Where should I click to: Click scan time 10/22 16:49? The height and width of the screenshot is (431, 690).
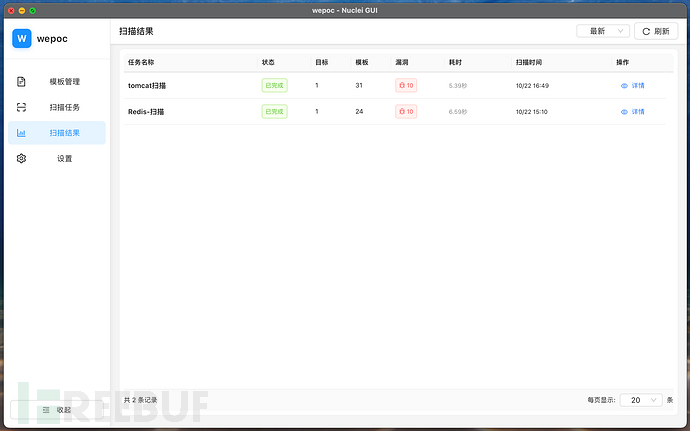coord(532,85)
